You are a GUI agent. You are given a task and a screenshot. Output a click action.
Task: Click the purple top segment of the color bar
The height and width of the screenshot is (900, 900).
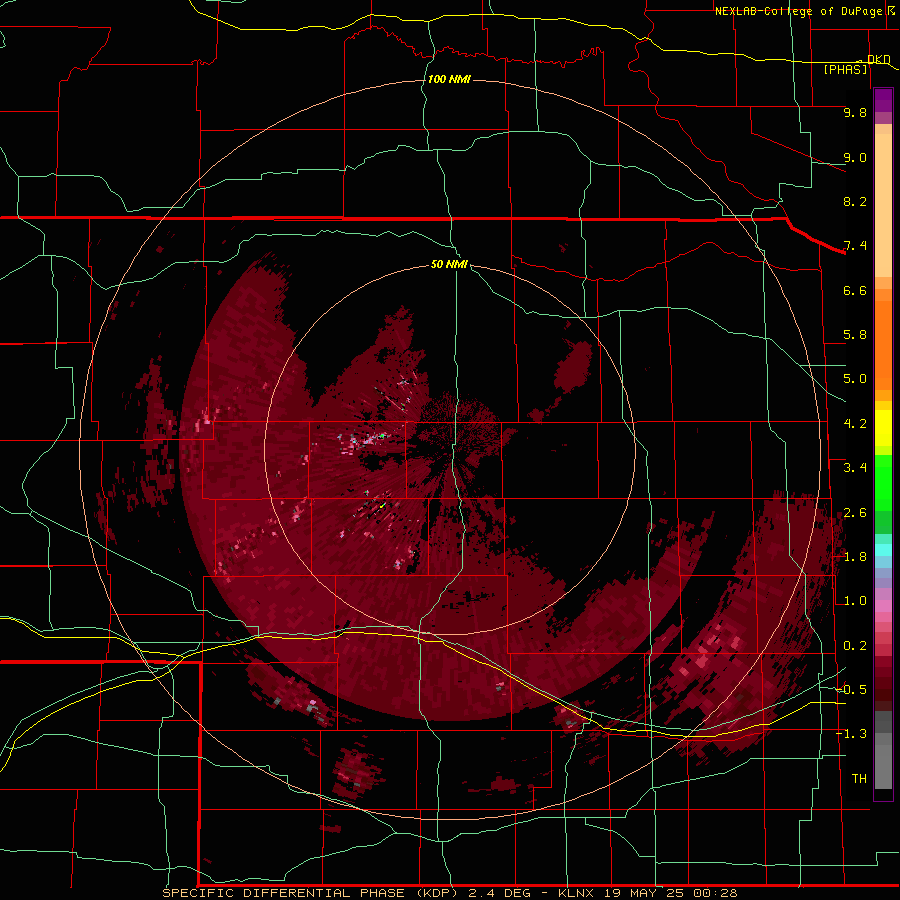(x=883, y=100)
